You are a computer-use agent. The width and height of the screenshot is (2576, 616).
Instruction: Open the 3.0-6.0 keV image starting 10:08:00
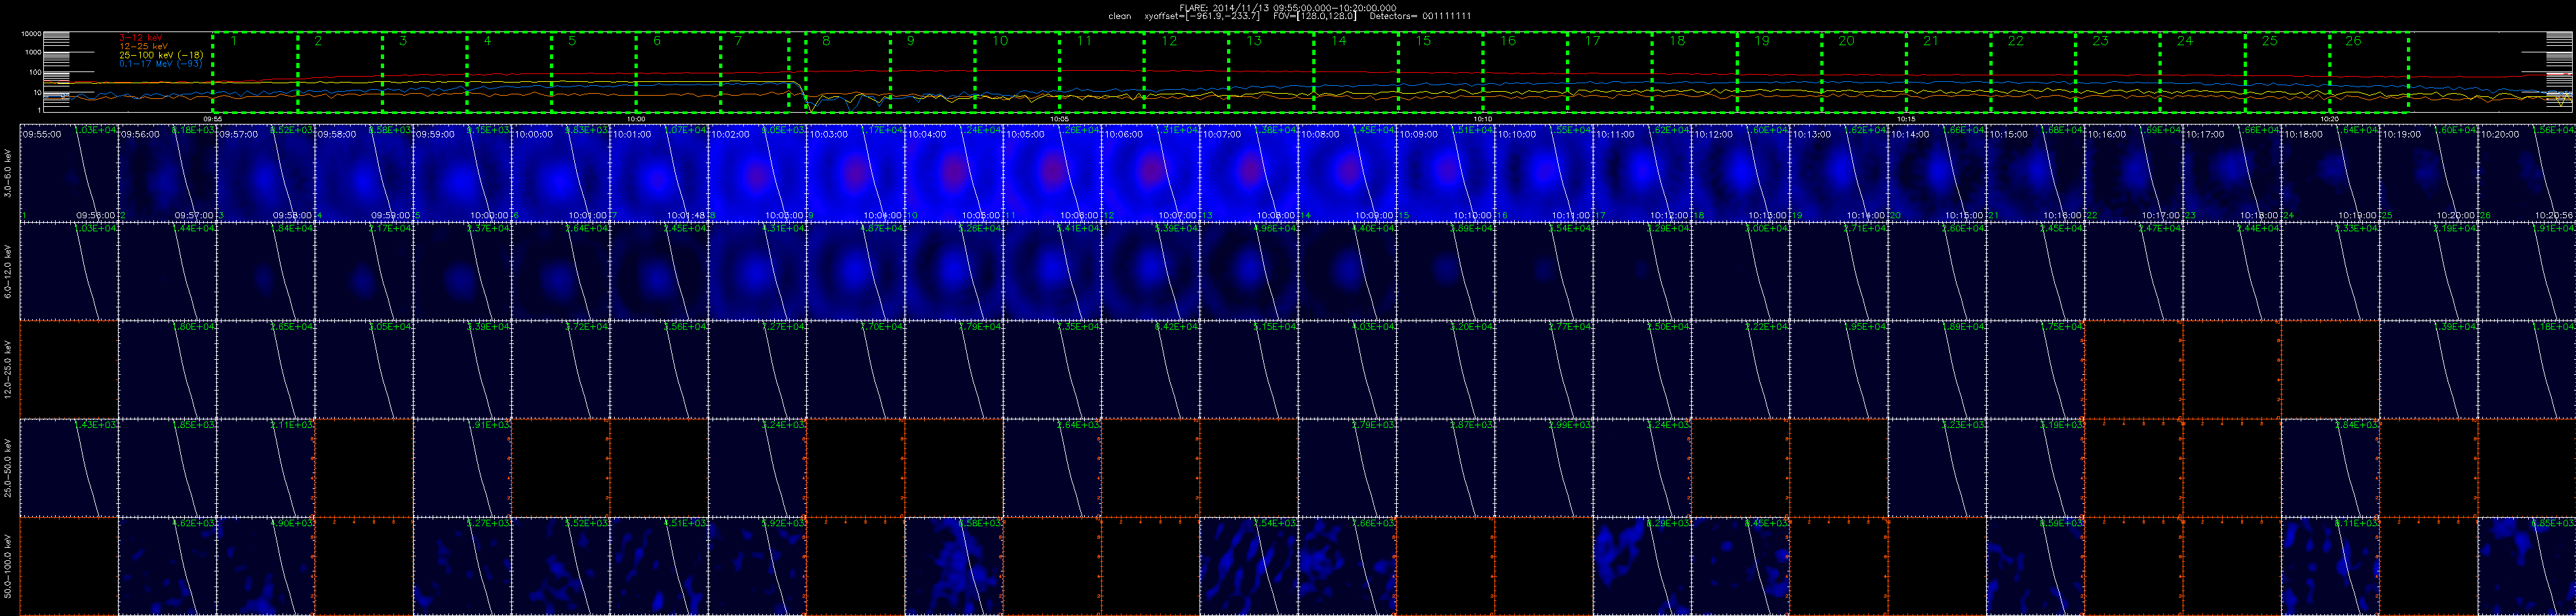1348,173
